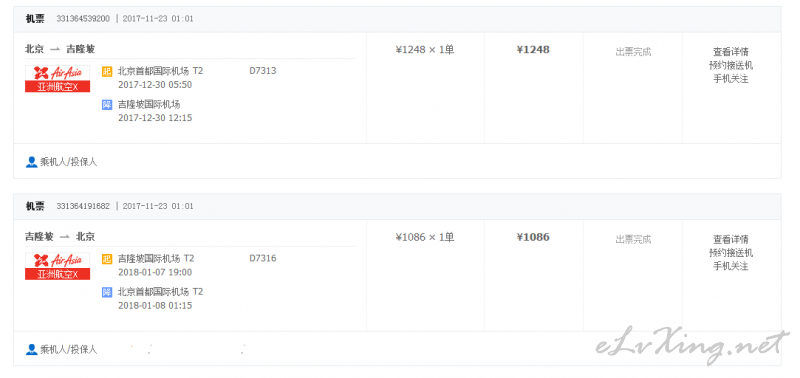Select 预约接送机 for the ¥1086 order

click(731, 253)
